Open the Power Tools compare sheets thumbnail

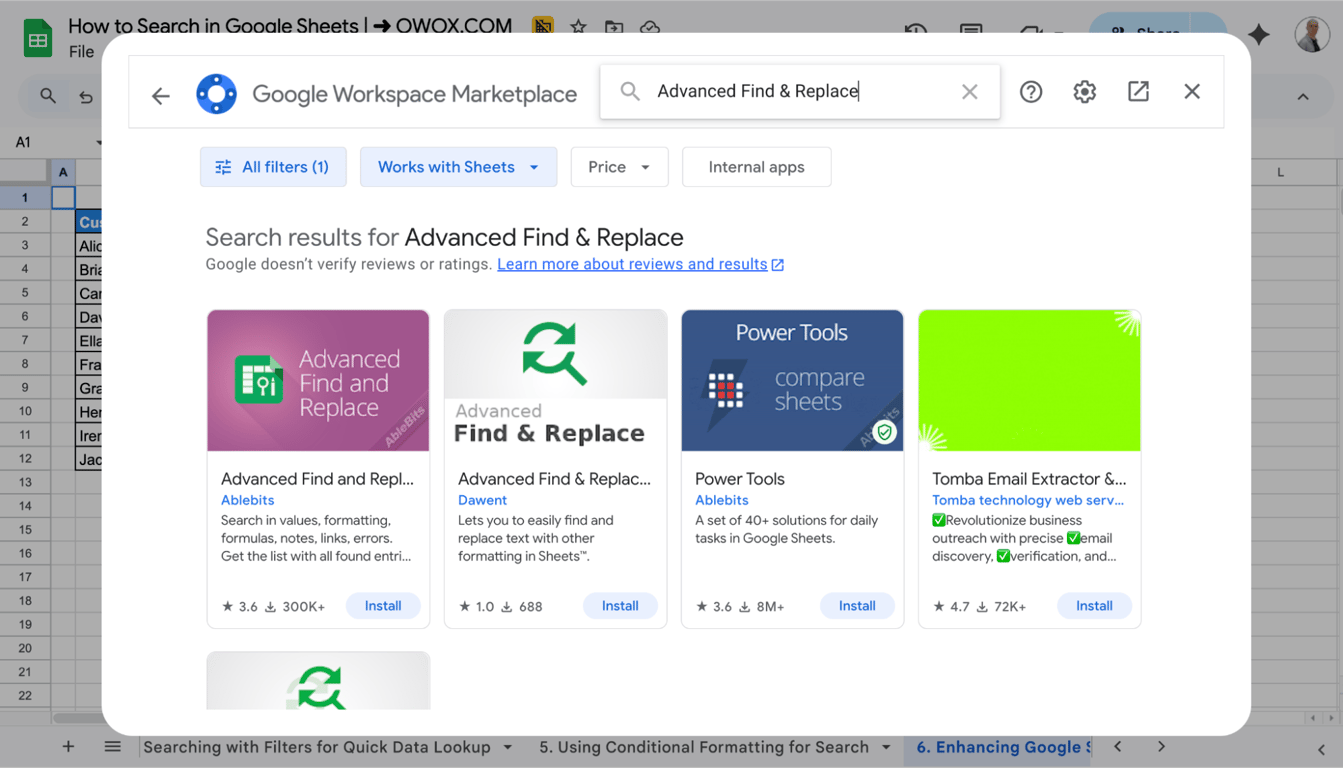coord(792,380)
